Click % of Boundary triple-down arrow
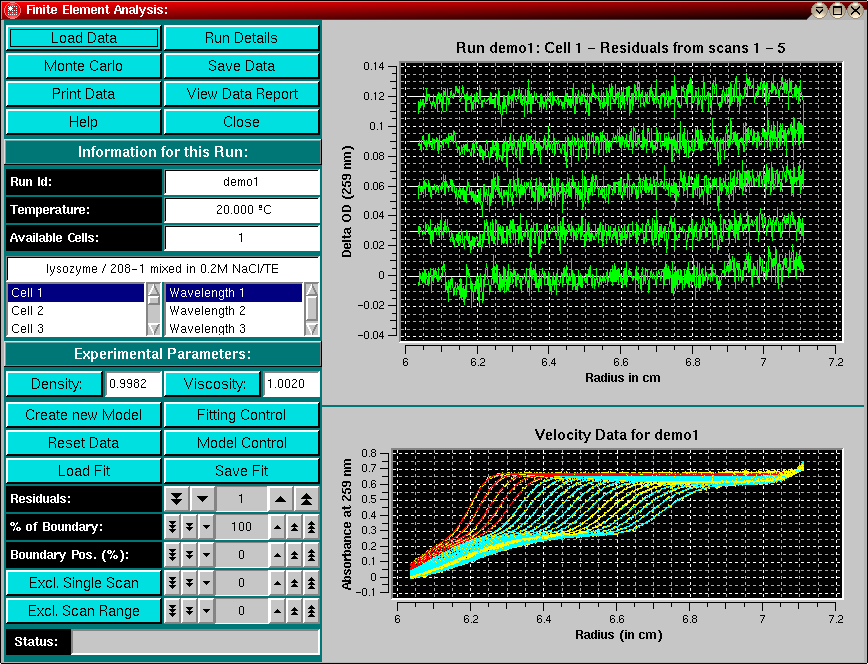868x664 pixels. point(172,526)
